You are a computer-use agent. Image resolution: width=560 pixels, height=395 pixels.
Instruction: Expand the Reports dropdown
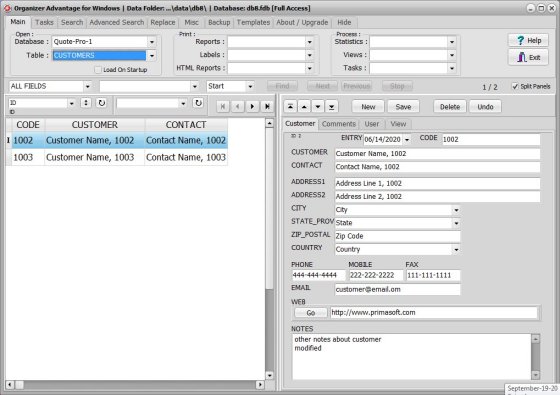[x=309, y=42]
